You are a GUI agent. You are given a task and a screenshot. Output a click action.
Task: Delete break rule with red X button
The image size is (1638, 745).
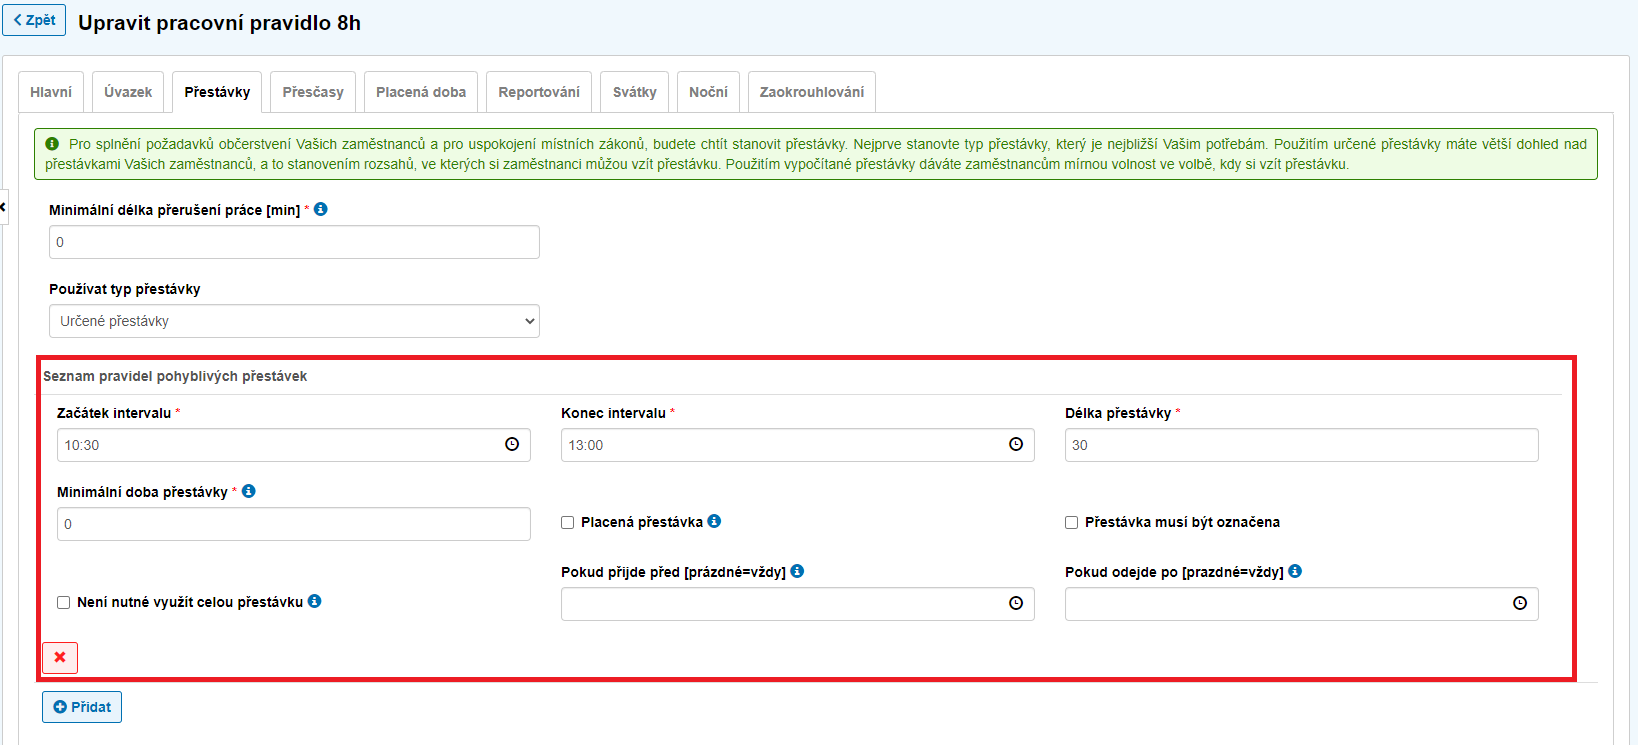point(60,657)
